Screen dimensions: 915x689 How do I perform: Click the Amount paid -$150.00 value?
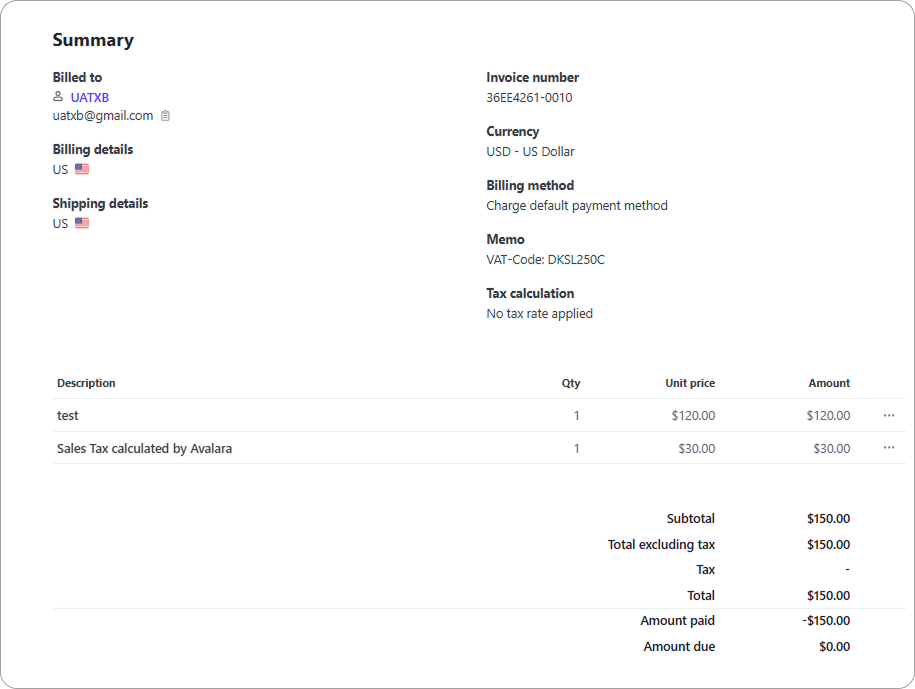coord(826,621)
